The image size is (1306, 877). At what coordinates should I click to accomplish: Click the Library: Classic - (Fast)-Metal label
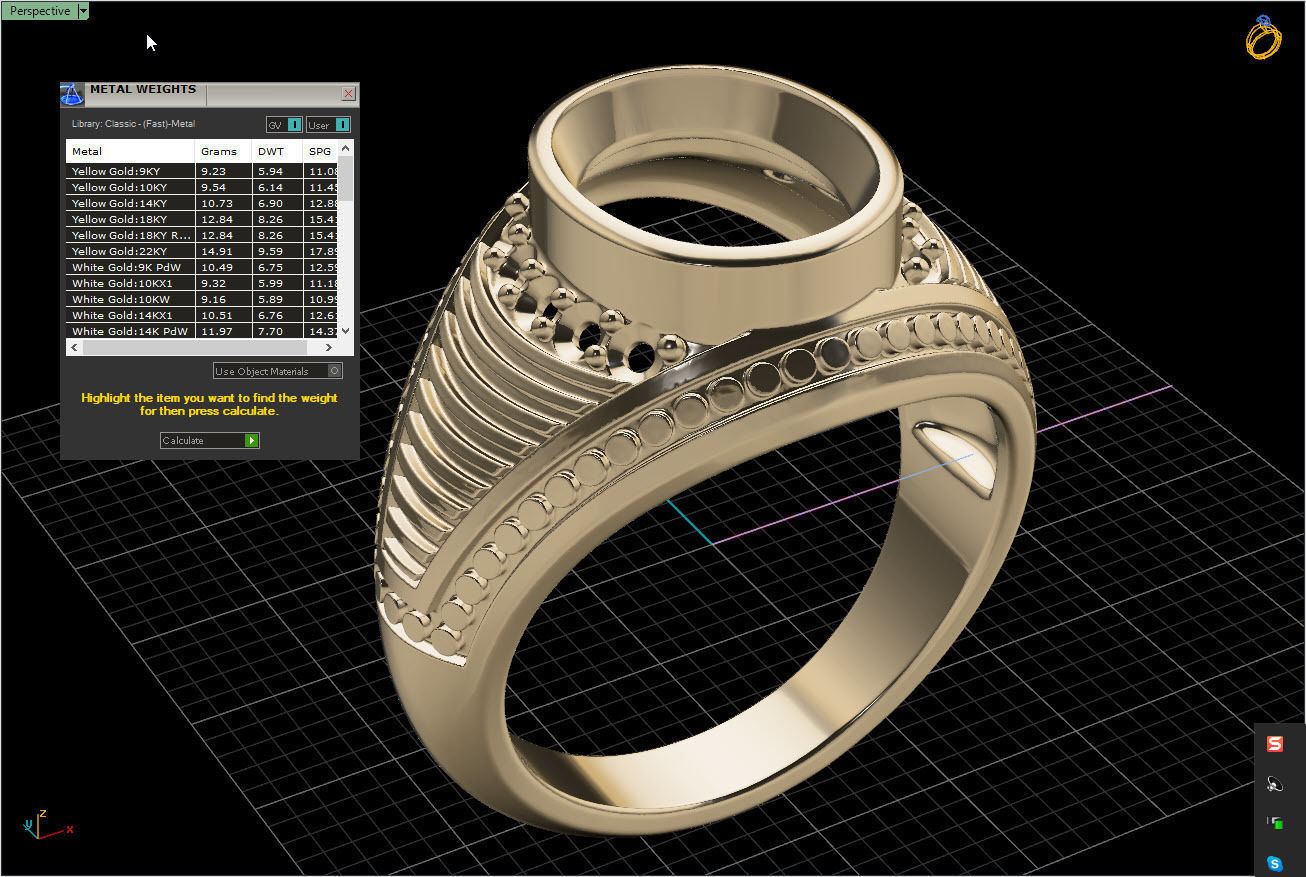click(133, 124)
